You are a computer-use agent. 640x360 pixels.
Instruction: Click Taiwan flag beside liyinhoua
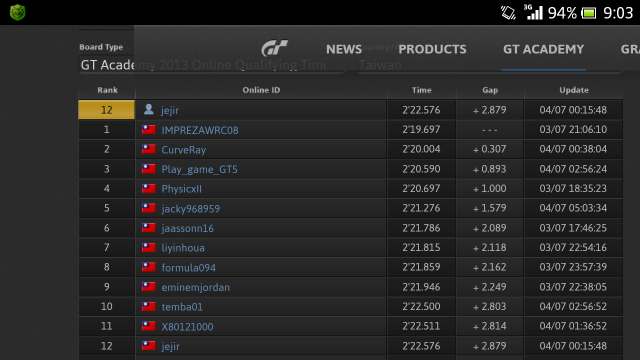(149, 247)
